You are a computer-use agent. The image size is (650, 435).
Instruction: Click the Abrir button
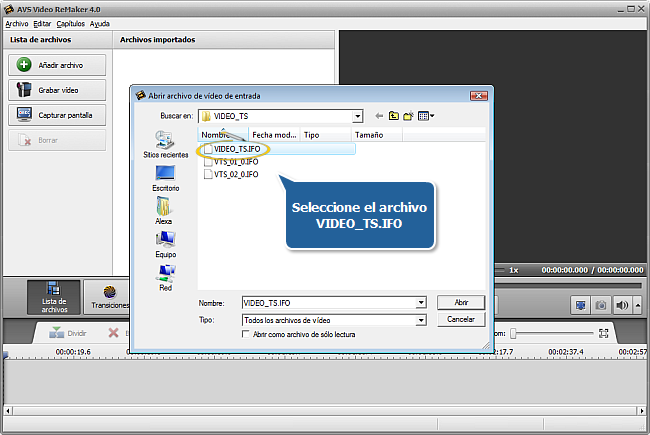tap(461, 302)
